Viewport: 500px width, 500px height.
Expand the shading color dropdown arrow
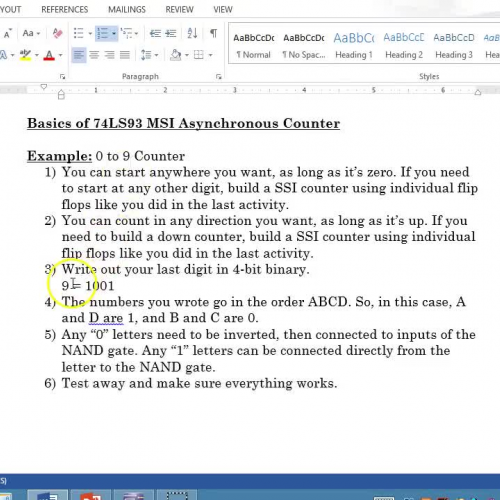coord(187,55)
